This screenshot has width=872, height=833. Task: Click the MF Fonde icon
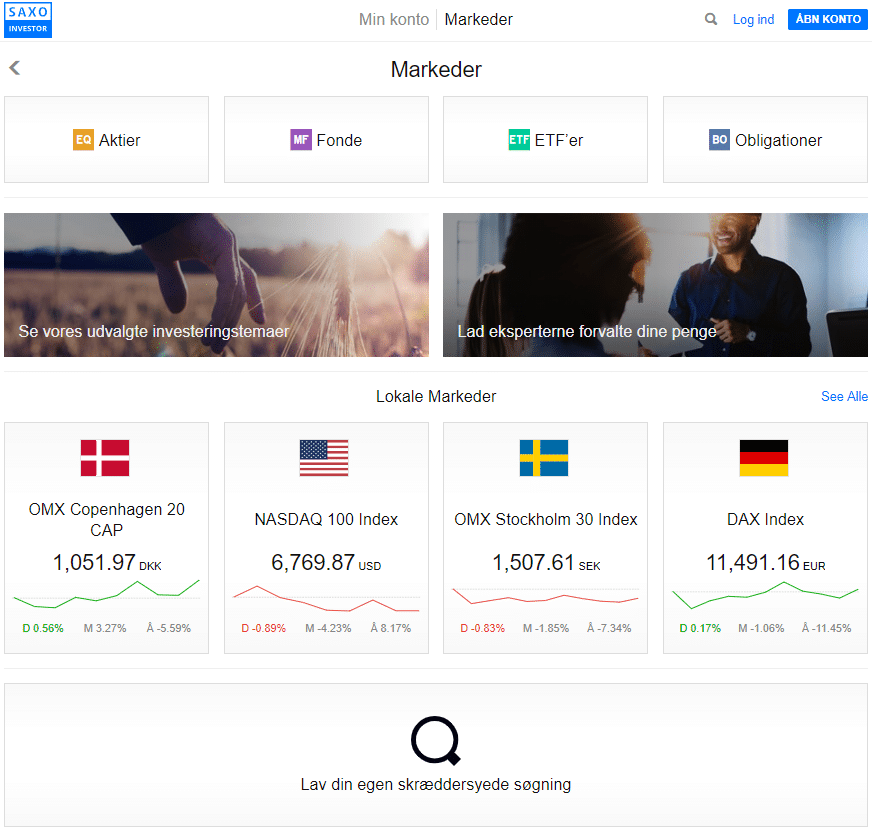[x=301, y=140]
